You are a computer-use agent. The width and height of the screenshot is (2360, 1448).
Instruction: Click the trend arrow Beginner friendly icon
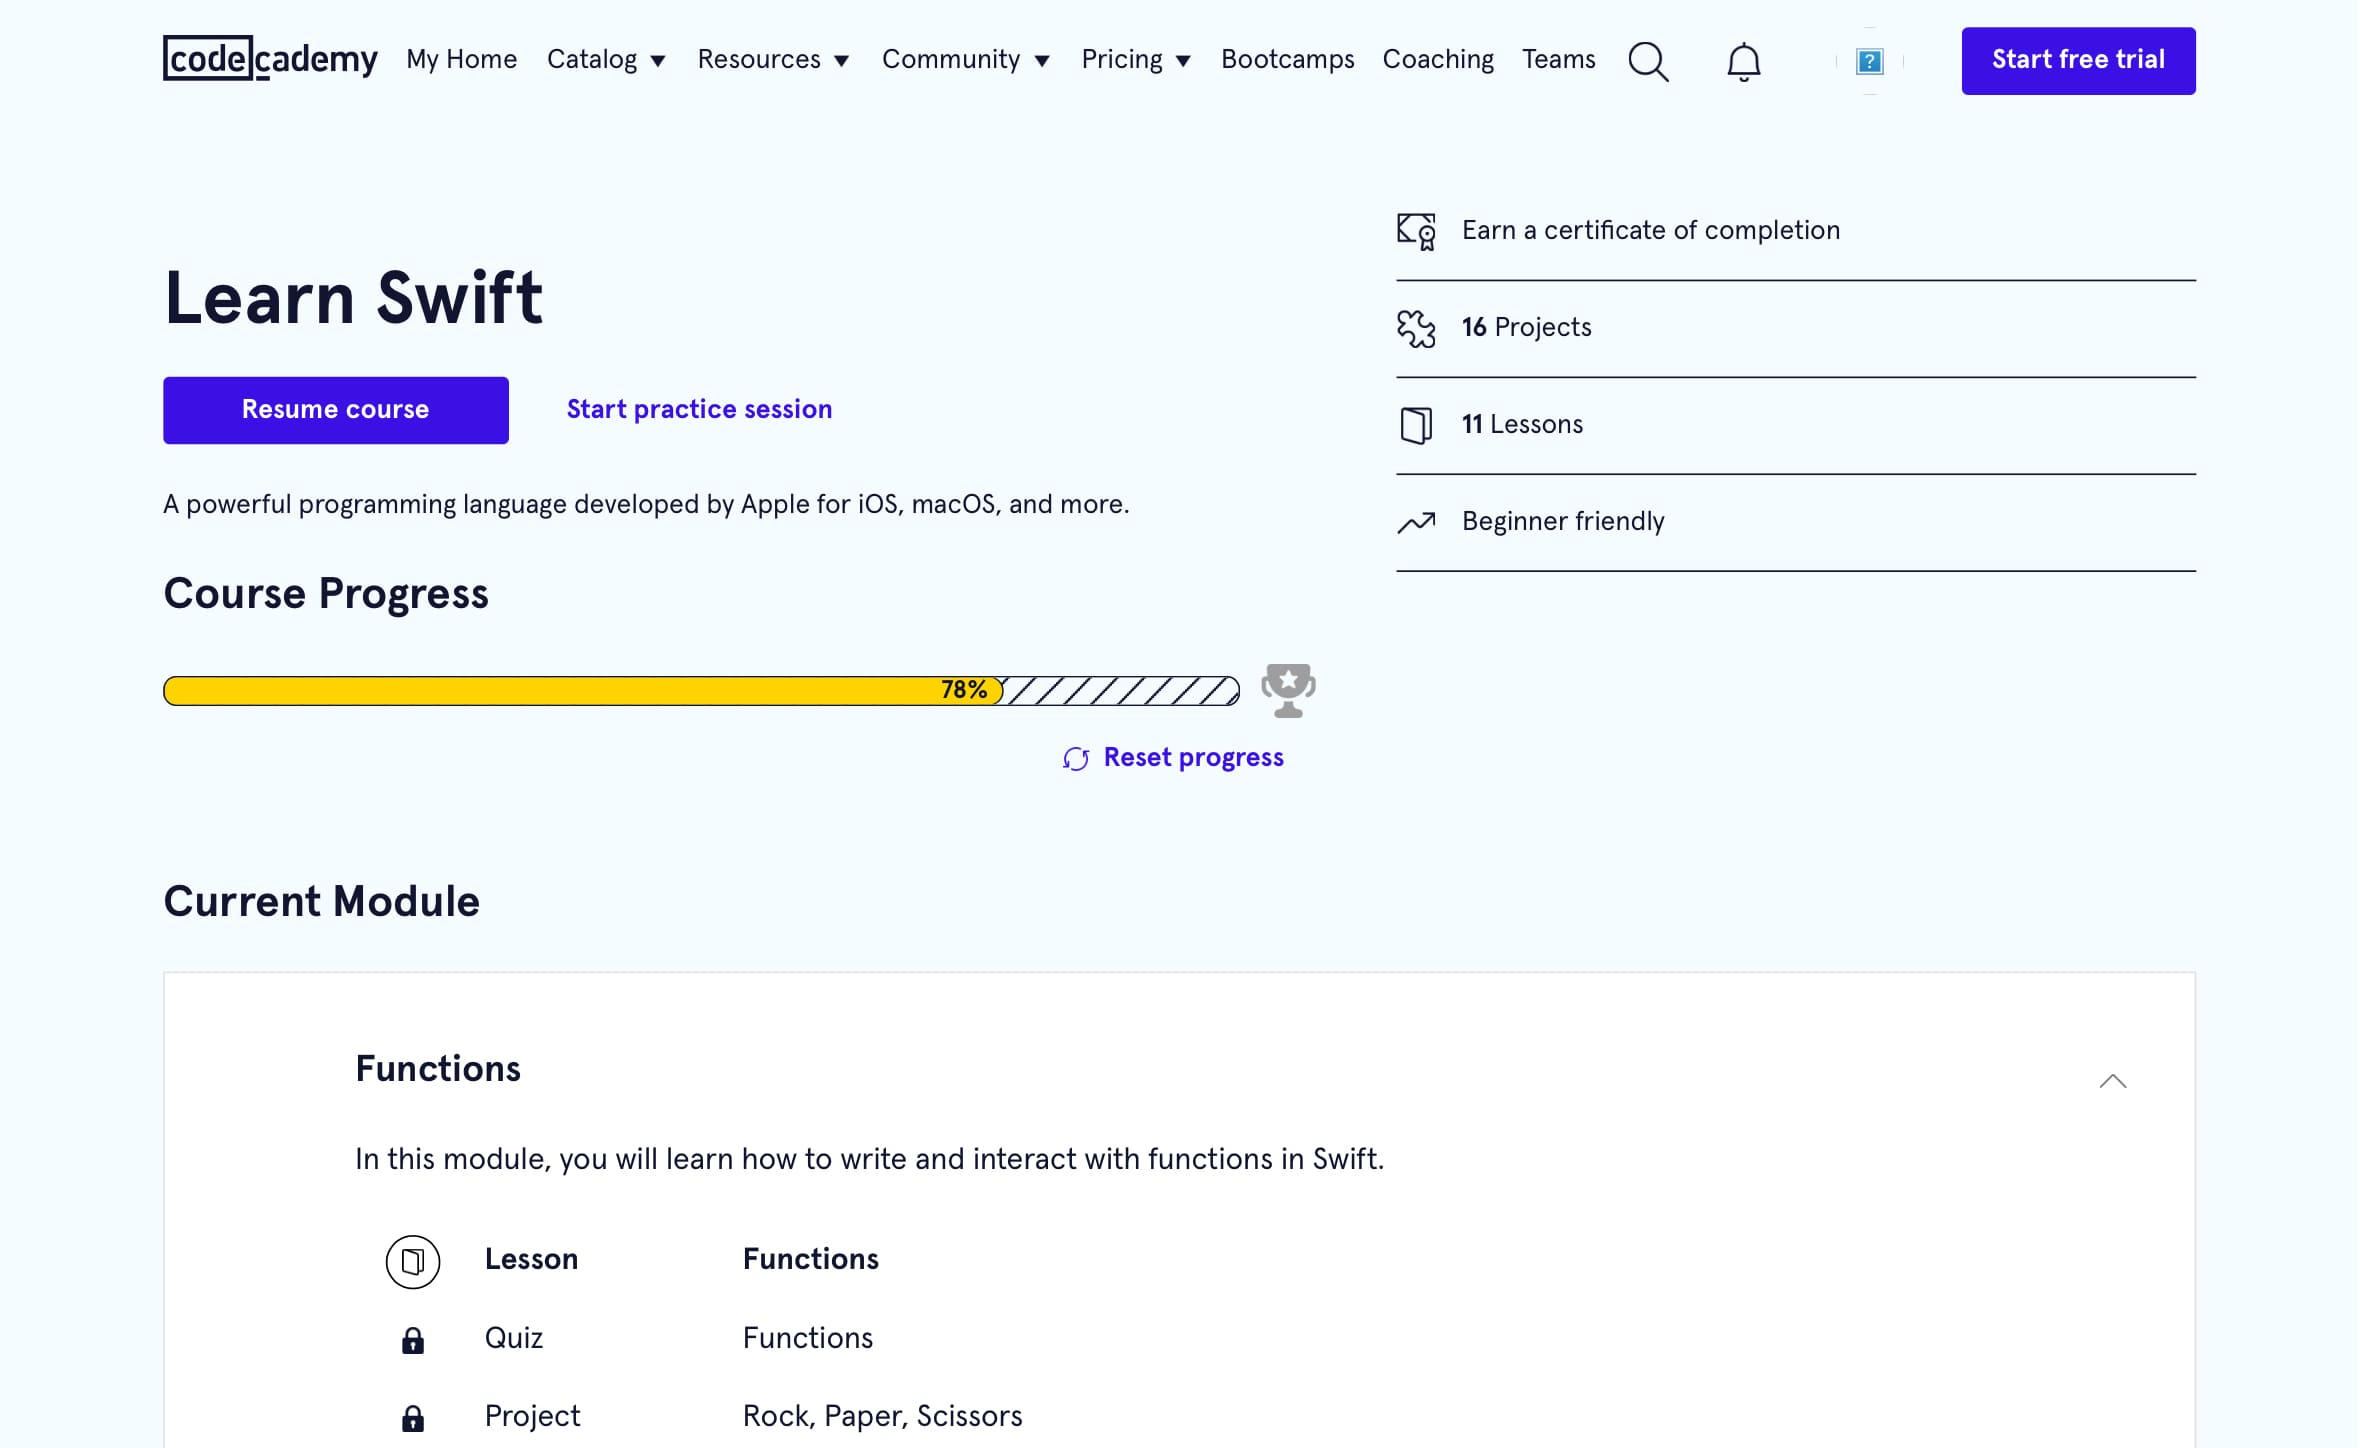1416,522
